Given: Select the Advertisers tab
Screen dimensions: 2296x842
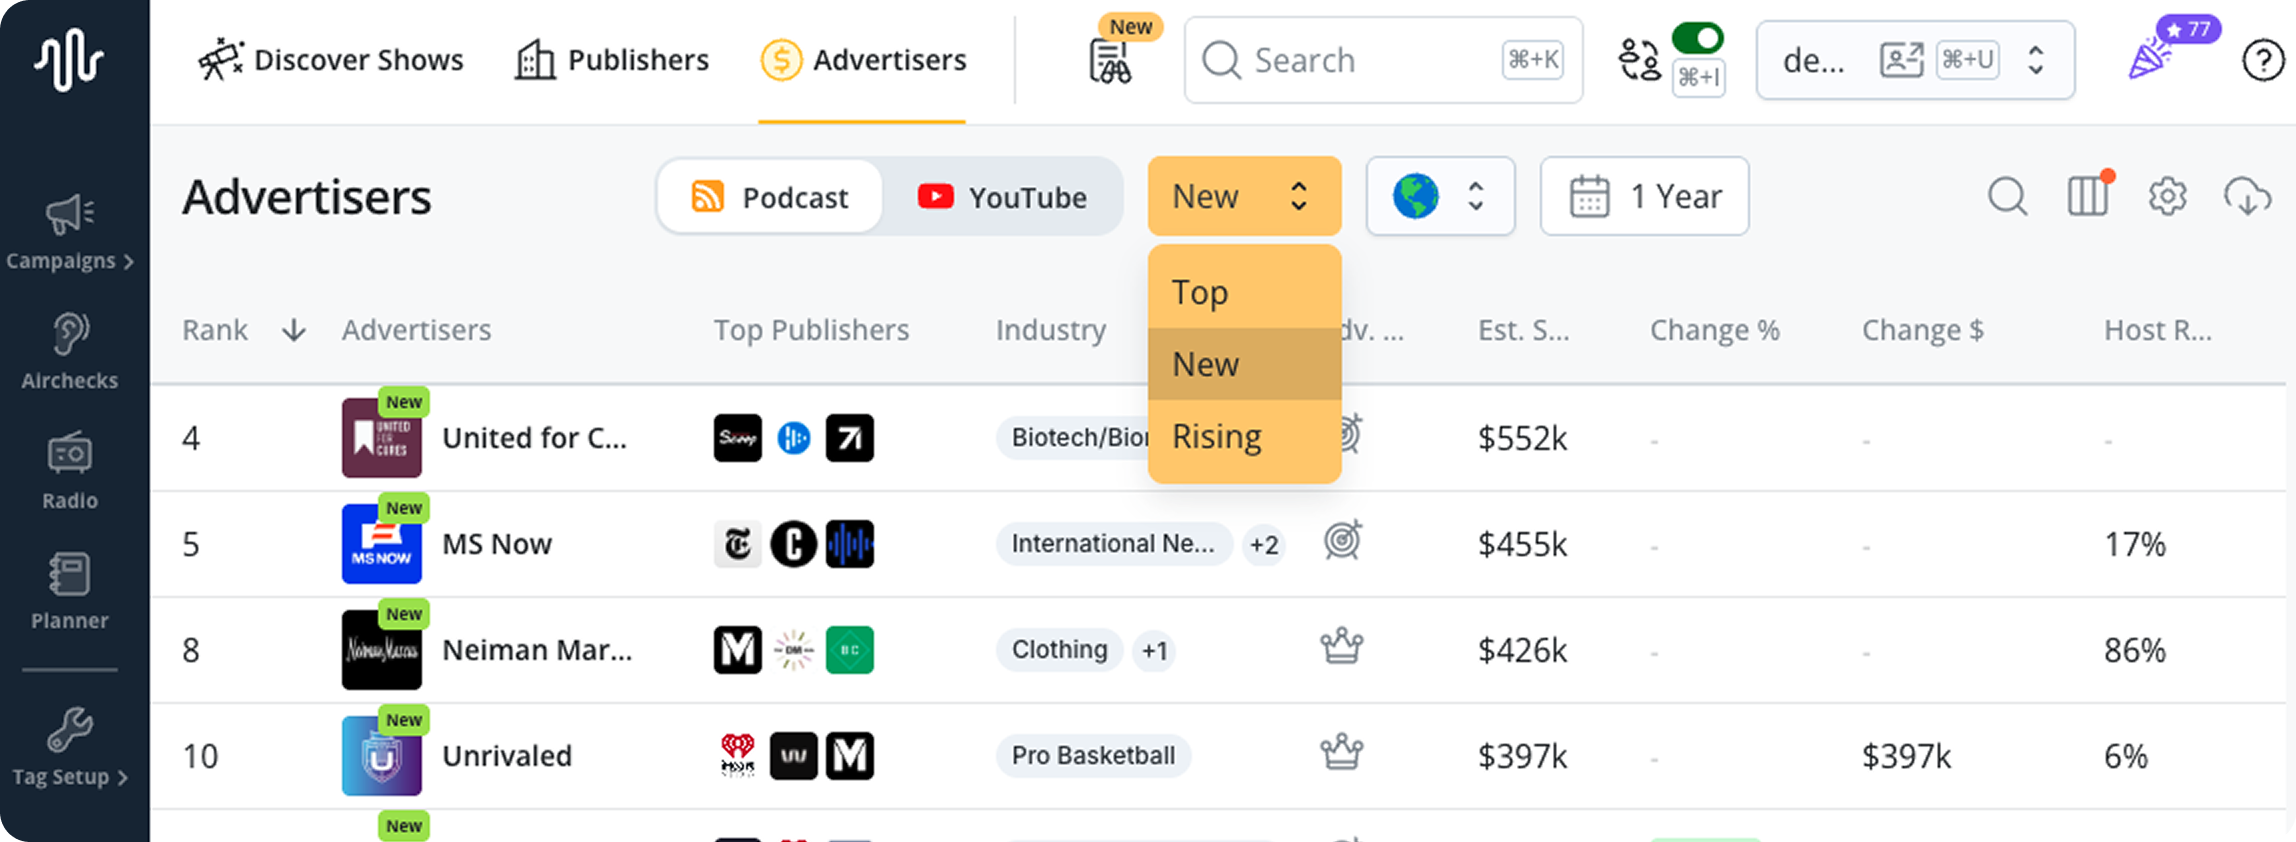Looking at the screenshot, I should coord(863,60).
